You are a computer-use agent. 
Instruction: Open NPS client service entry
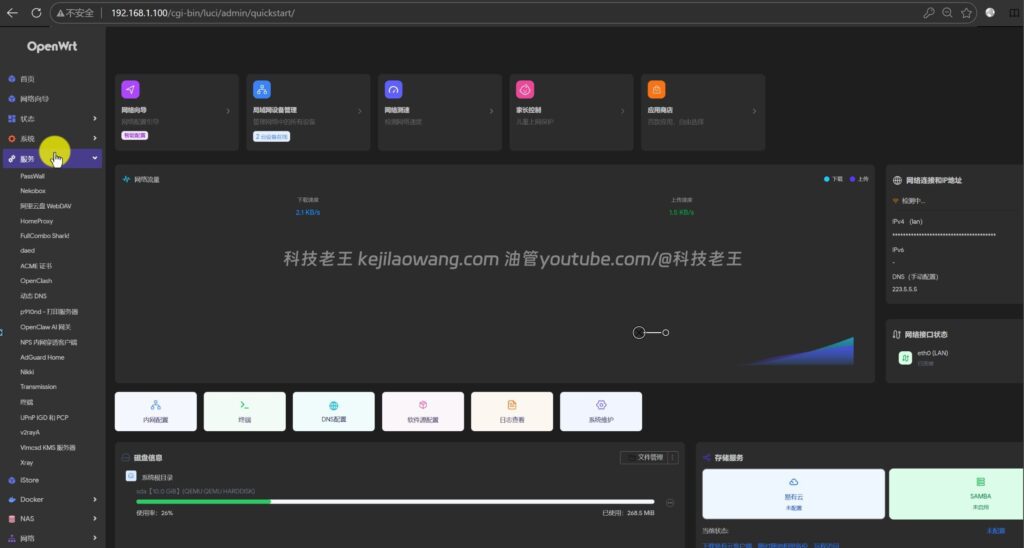[x=48, y=342]
